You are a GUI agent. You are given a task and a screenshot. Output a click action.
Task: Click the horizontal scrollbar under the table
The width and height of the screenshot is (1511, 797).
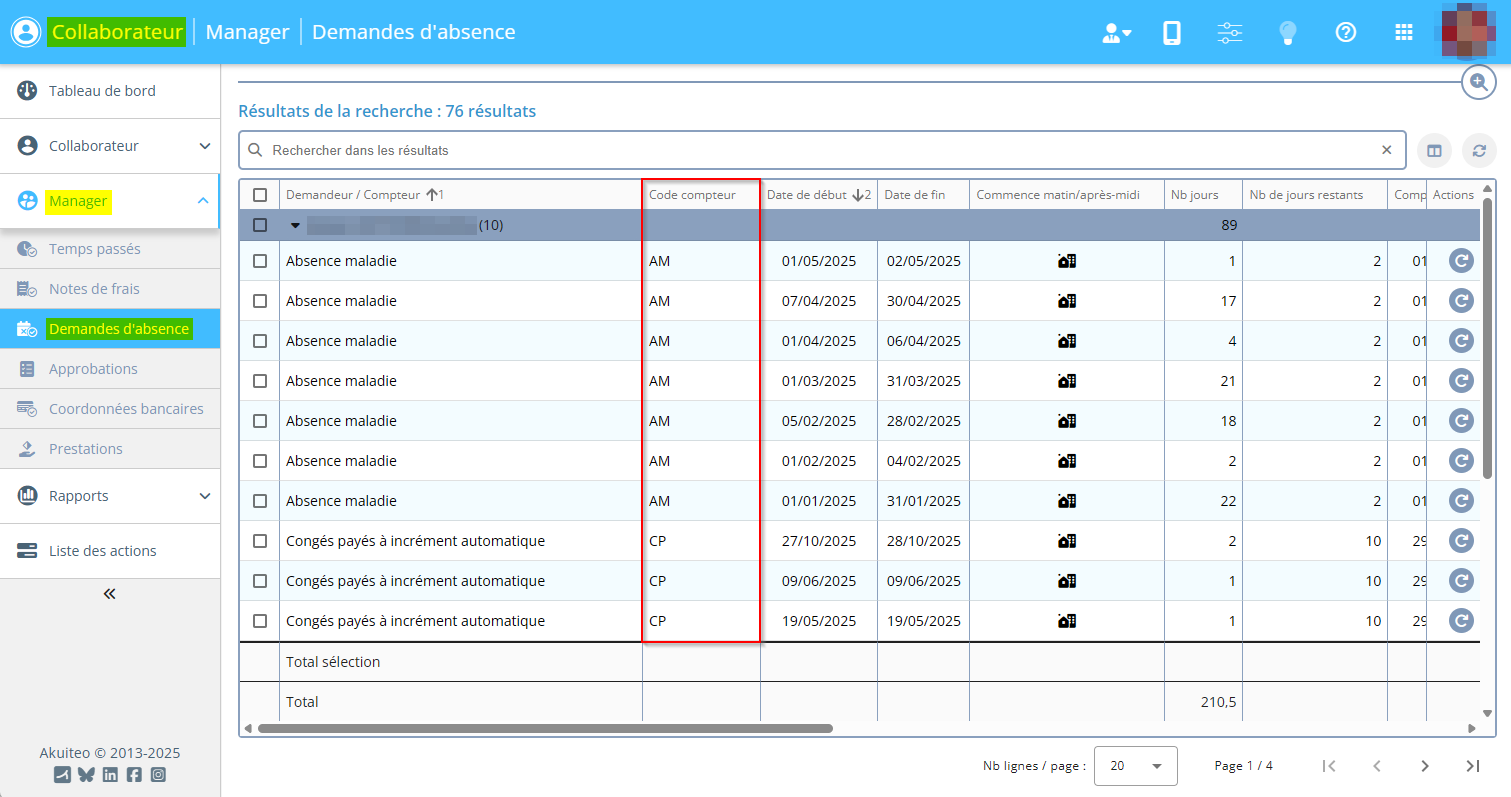point(545,729)
